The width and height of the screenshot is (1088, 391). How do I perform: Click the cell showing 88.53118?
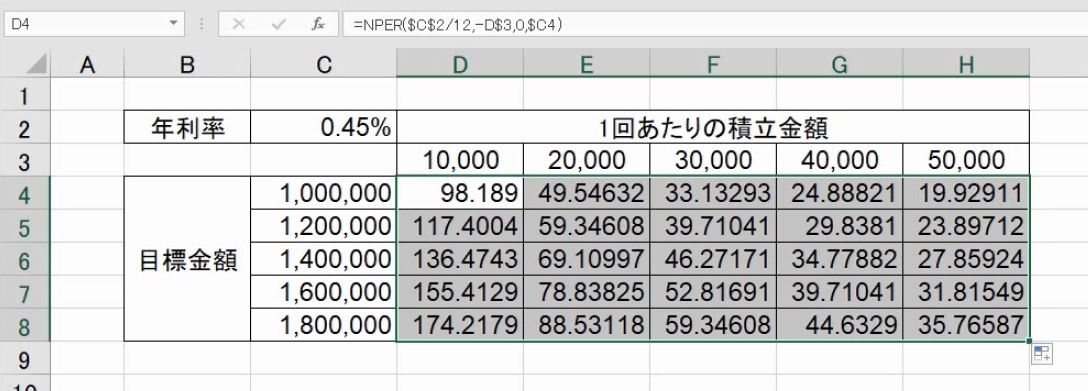[x=586, y=324]
